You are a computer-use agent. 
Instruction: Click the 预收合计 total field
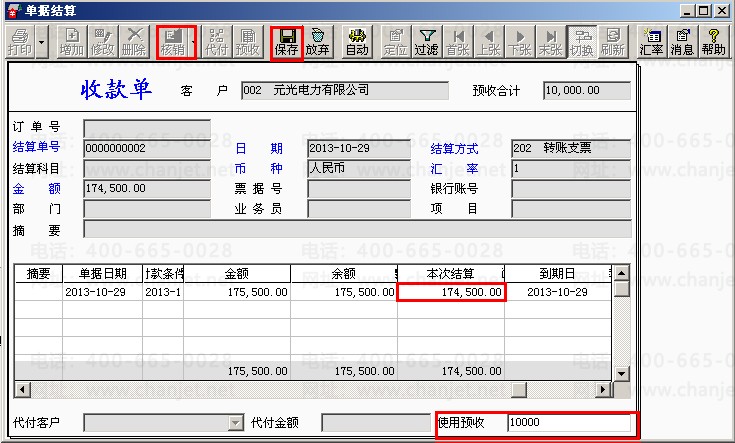(587, 90)
